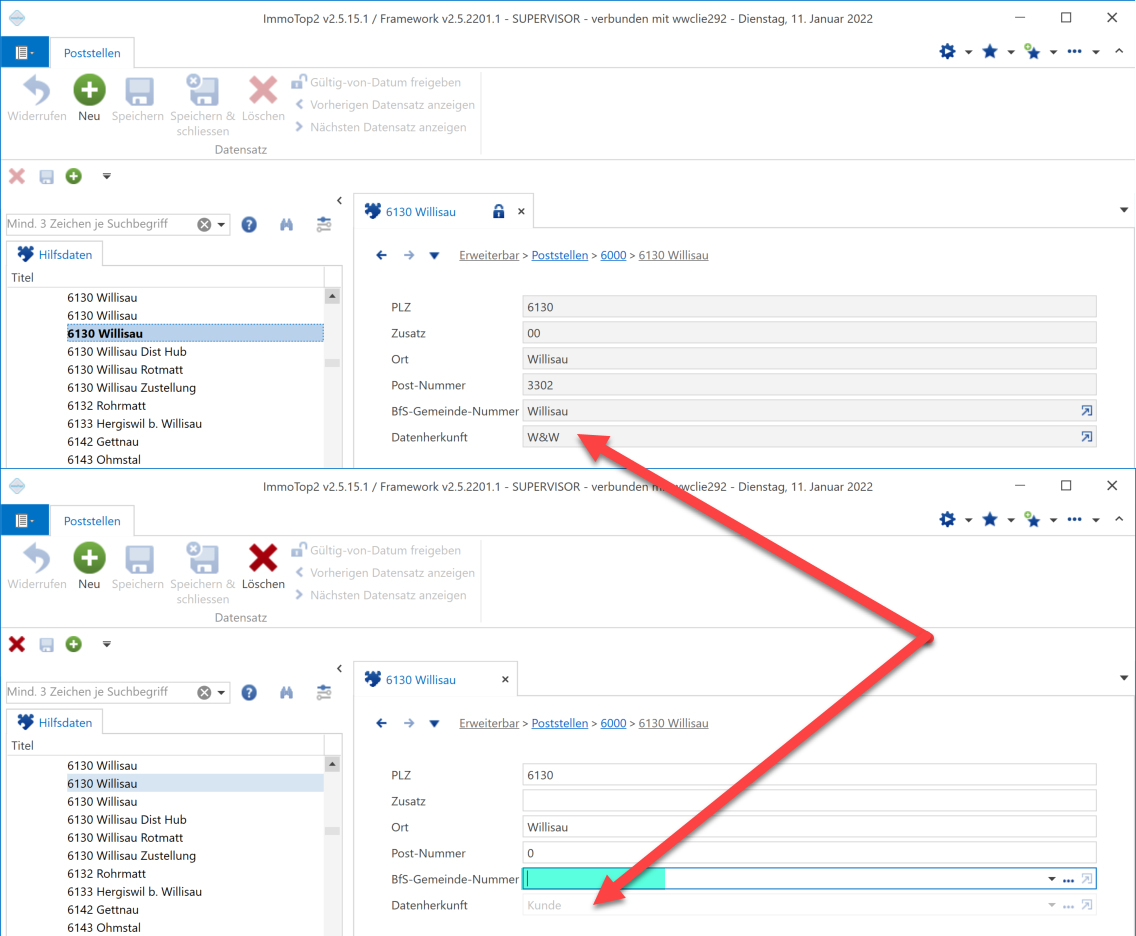Collapse the ribbon in lower window
Image resolution: width=1136 pixels, height=936 pixels.
pyautogui.click(x=1119, y=519)
